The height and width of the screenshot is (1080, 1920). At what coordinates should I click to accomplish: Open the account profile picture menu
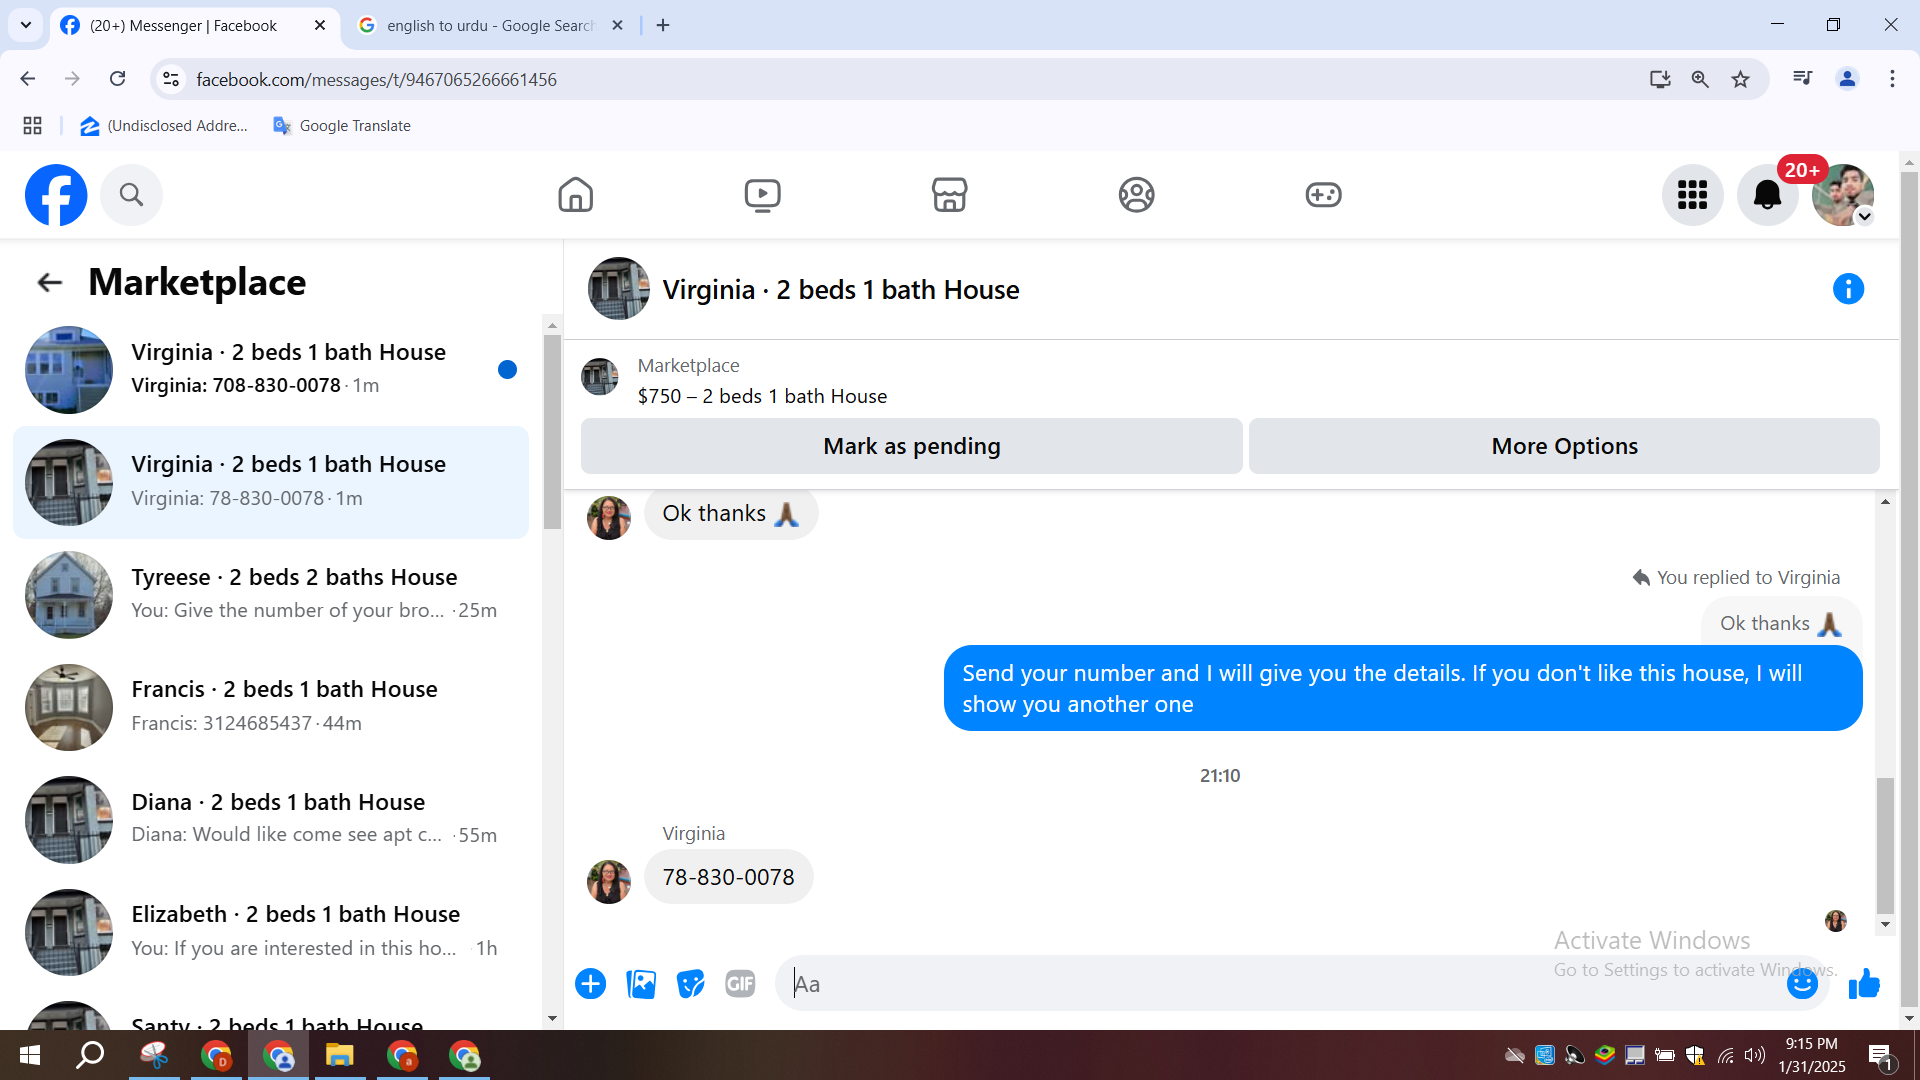point(1842,195)
